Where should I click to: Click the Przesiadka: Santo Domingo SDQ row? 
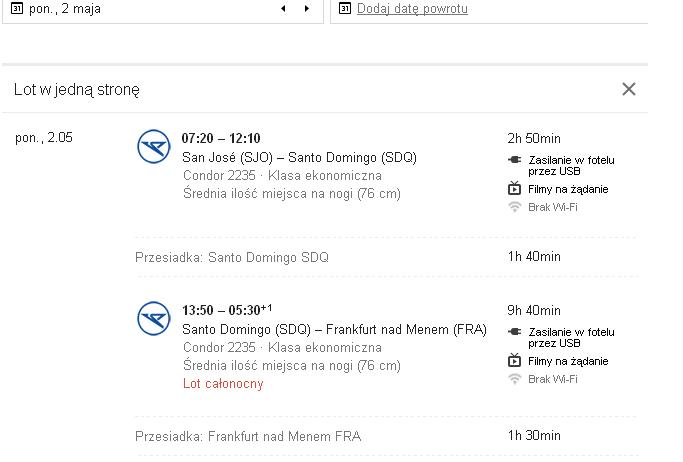click(386, 257)
